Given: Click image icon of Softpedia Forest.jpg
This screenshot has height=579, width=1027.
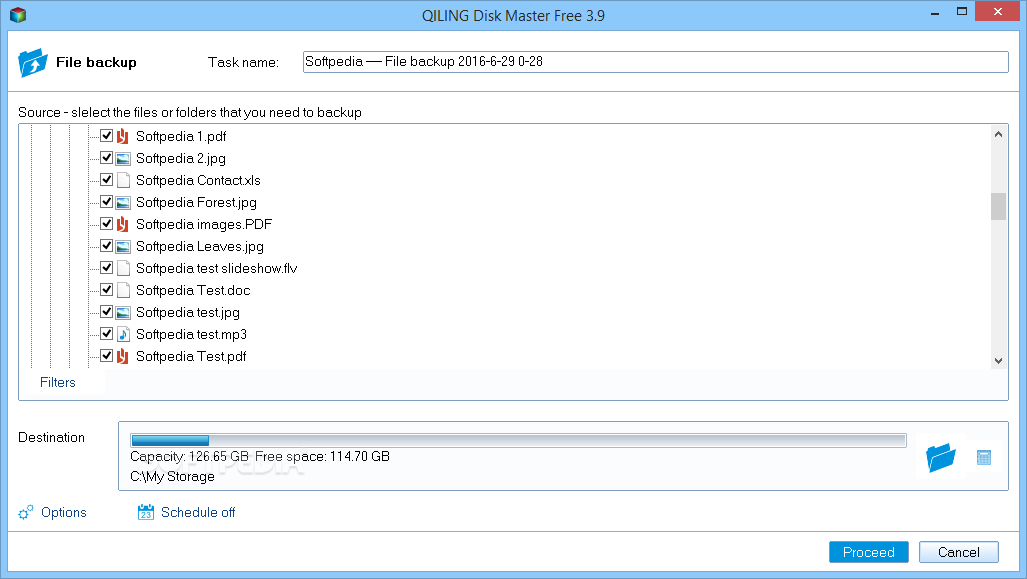Looking at the screenshot, I should tap(122, 202).
